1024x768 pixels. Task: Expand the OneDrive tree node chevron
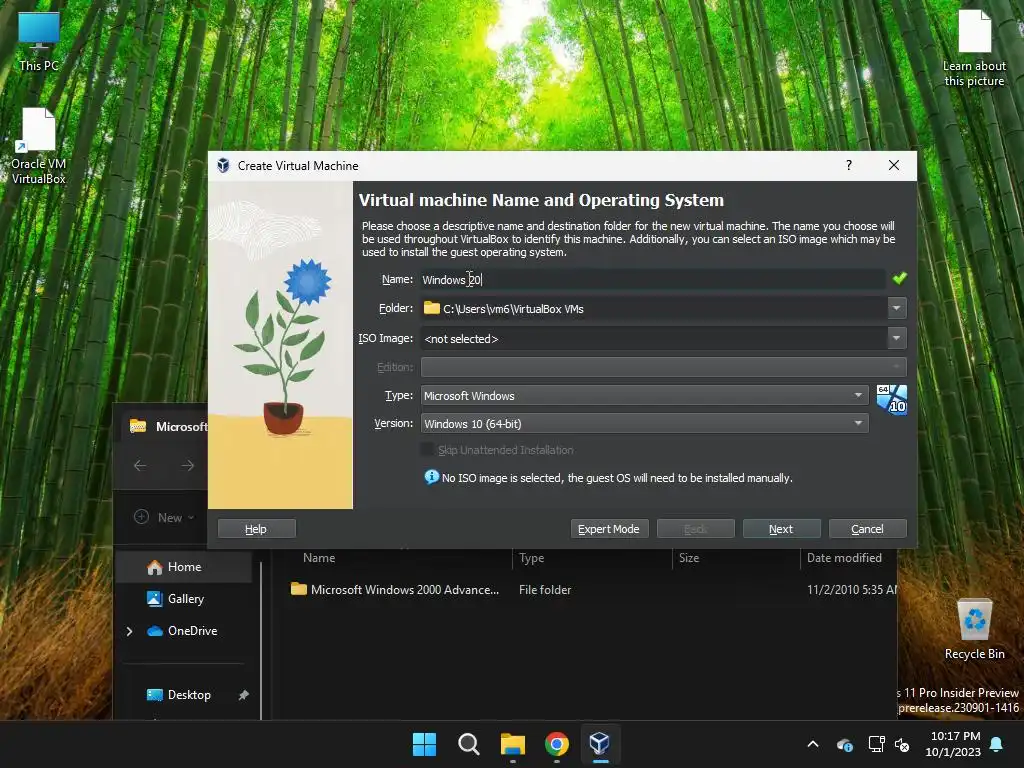[129, 631]
